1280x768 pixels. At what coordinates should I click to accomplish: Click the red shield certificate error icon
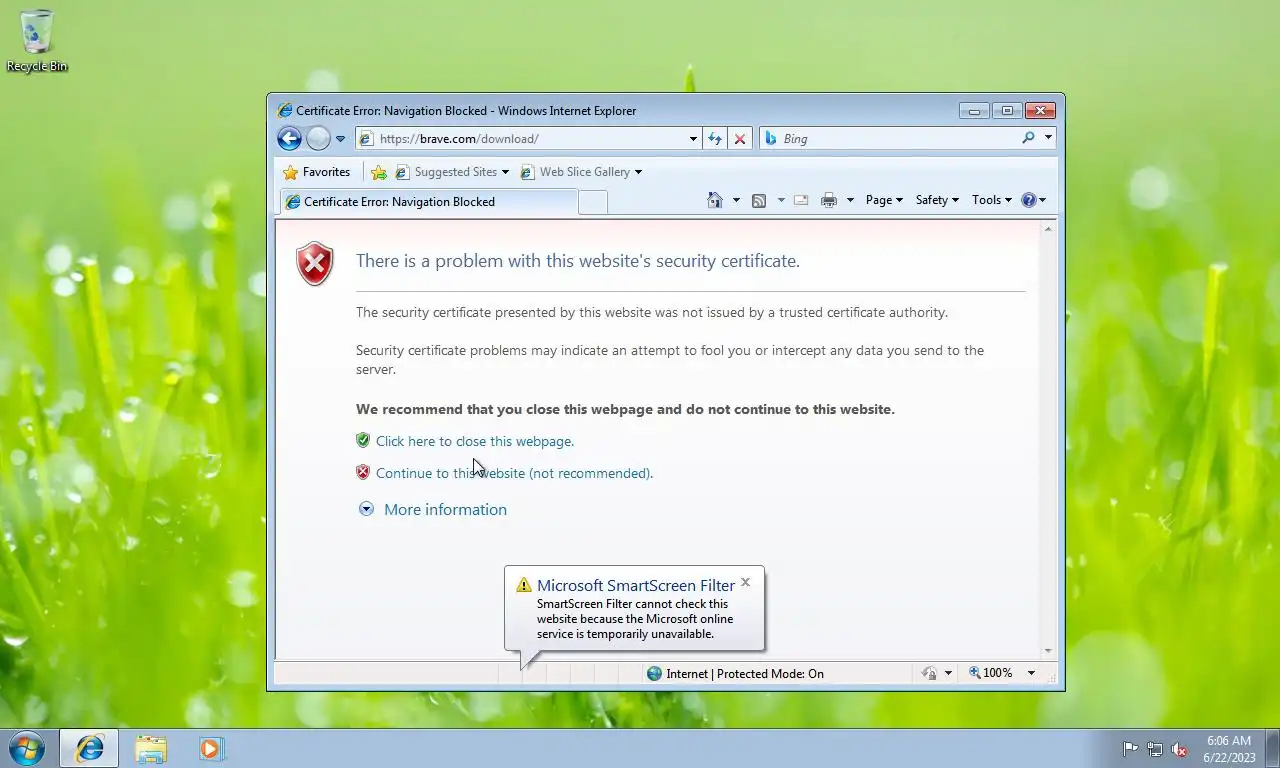[315, 264]
